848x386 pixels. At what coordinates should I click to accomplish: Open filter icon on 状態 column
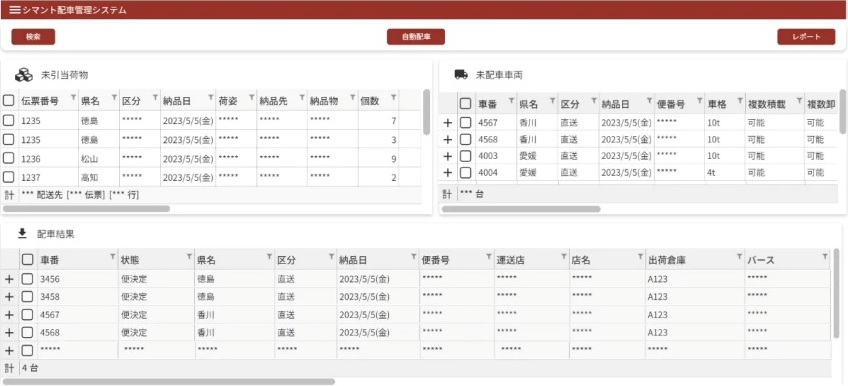click(189, 256)
